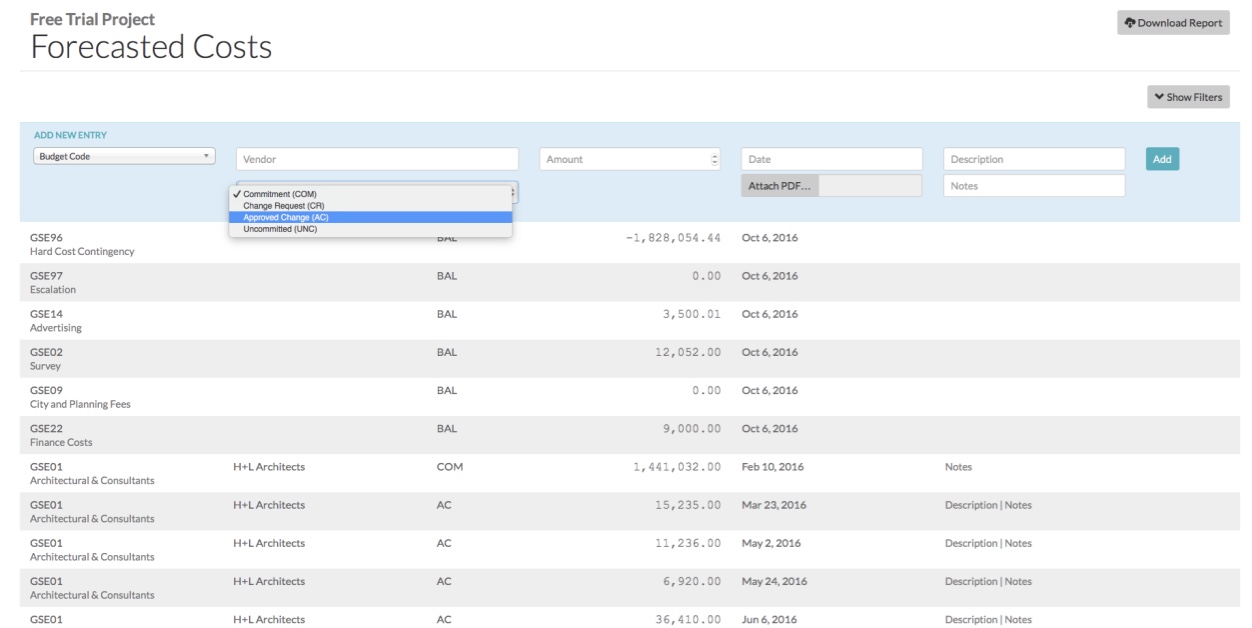The width and height of the screenshot is (1252, 628).
Task: Click the date Feb 10, 2016
Action: (x=773, y=467)
